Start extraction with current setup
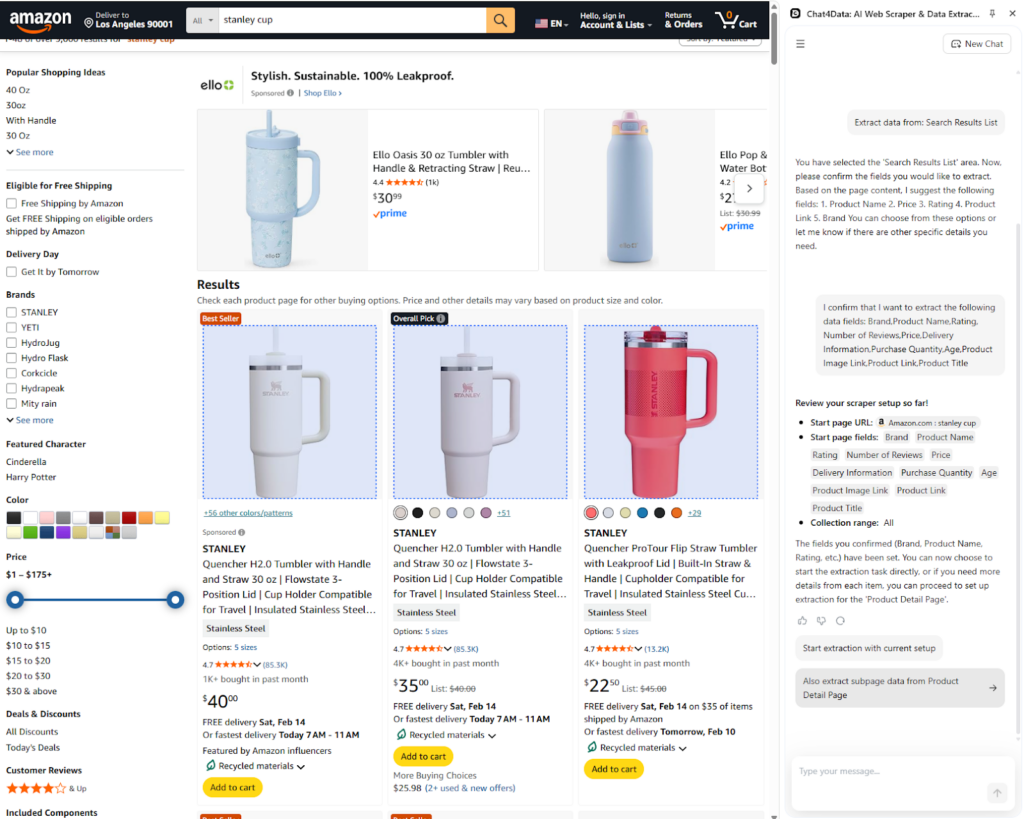1024x819 pixels. (x=868, y=648)
